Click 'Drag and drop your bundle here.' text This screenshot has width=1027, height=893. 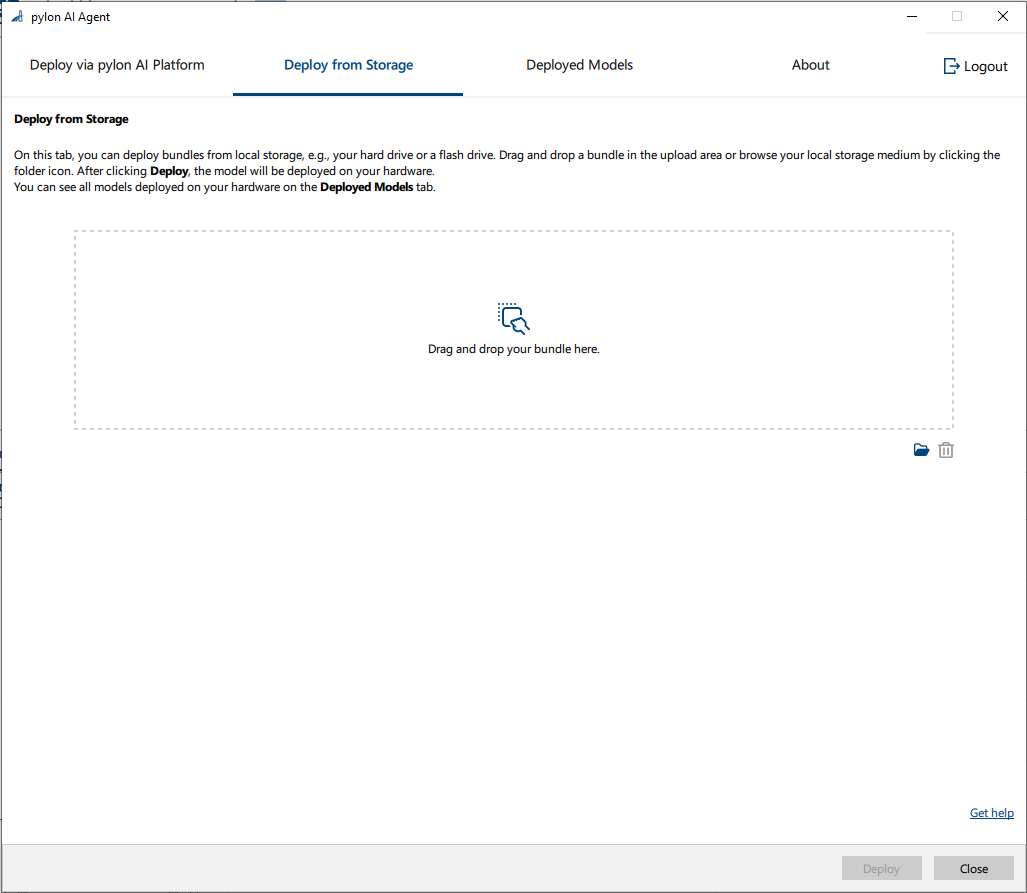pos(514,349)
